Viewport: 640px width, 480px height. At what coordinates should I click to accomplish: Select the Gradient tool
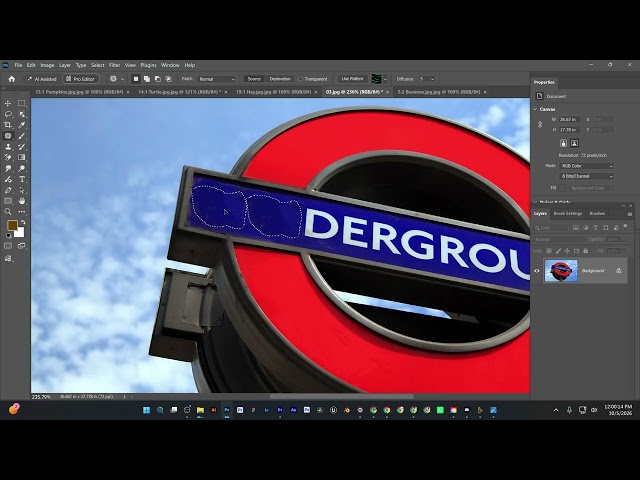[x=22, y=158]
